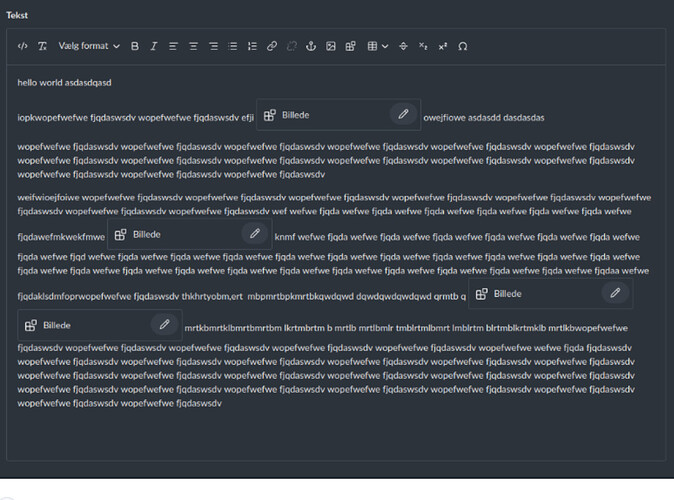Viewport: 674px width, 500px height.
Task: Insert a horizontal rule
Action: point(403,46)
